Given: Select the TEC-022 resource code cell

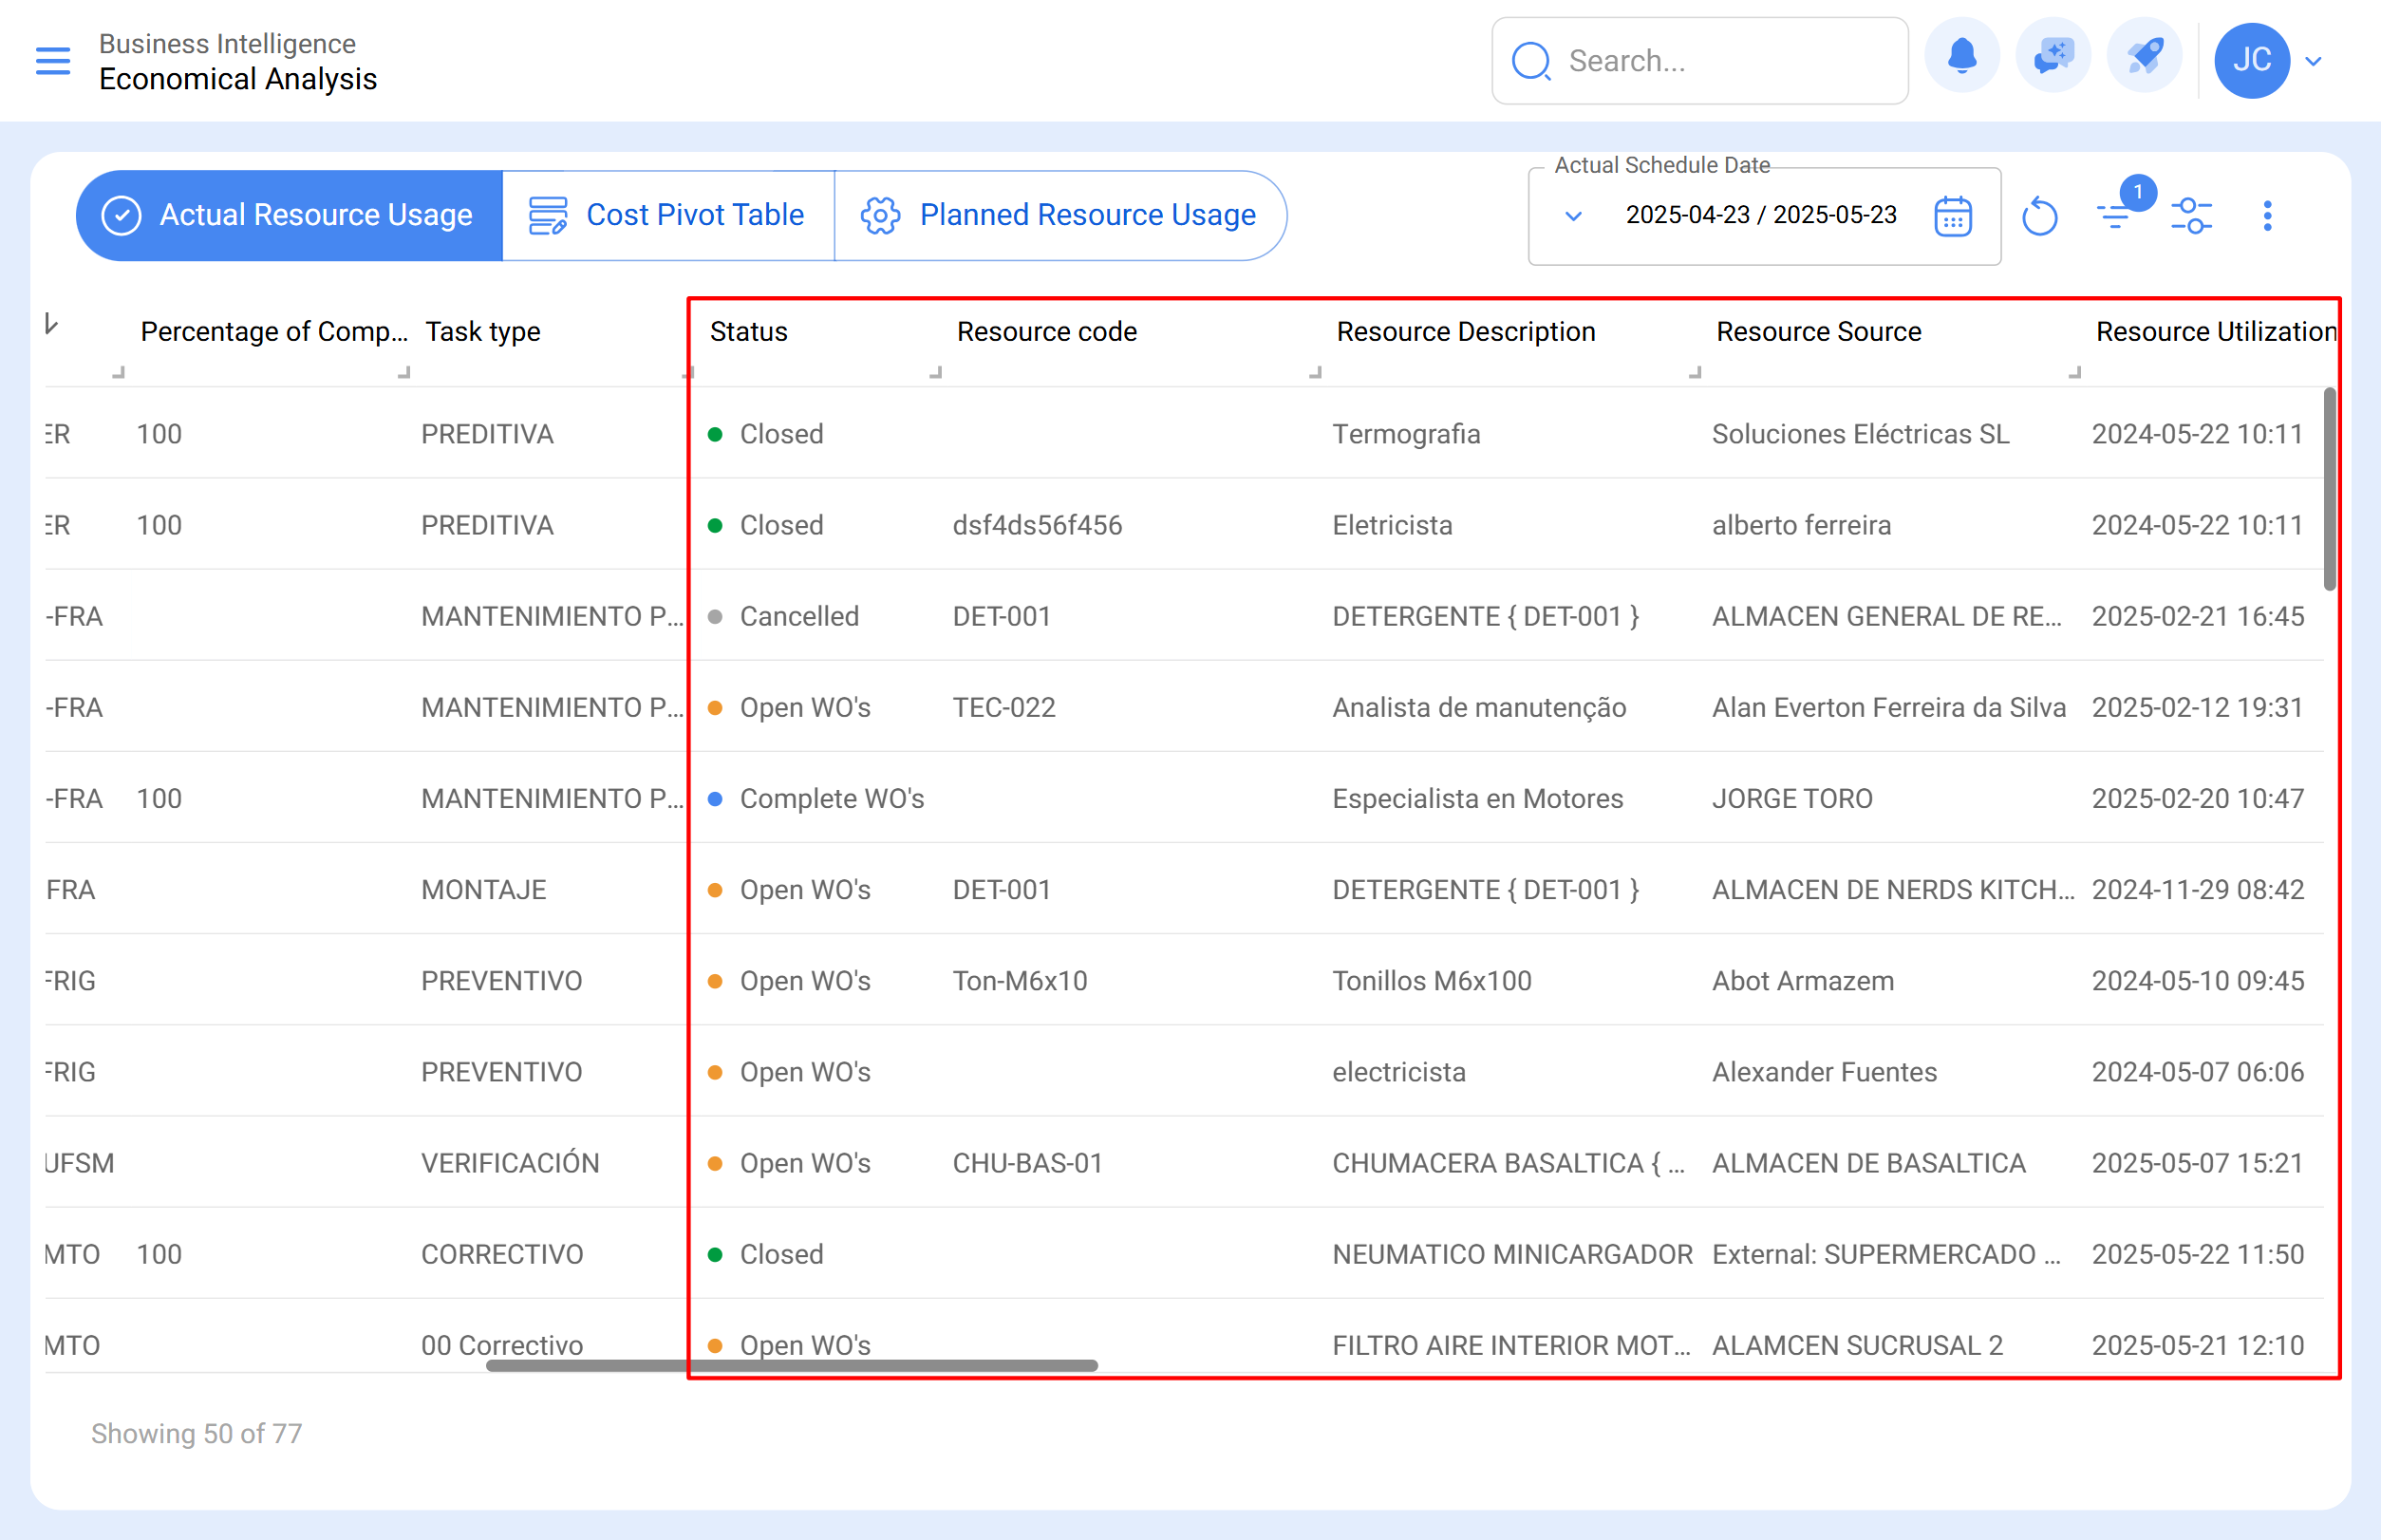Looking at the screenshot, I should click(x=1004, y=707).
